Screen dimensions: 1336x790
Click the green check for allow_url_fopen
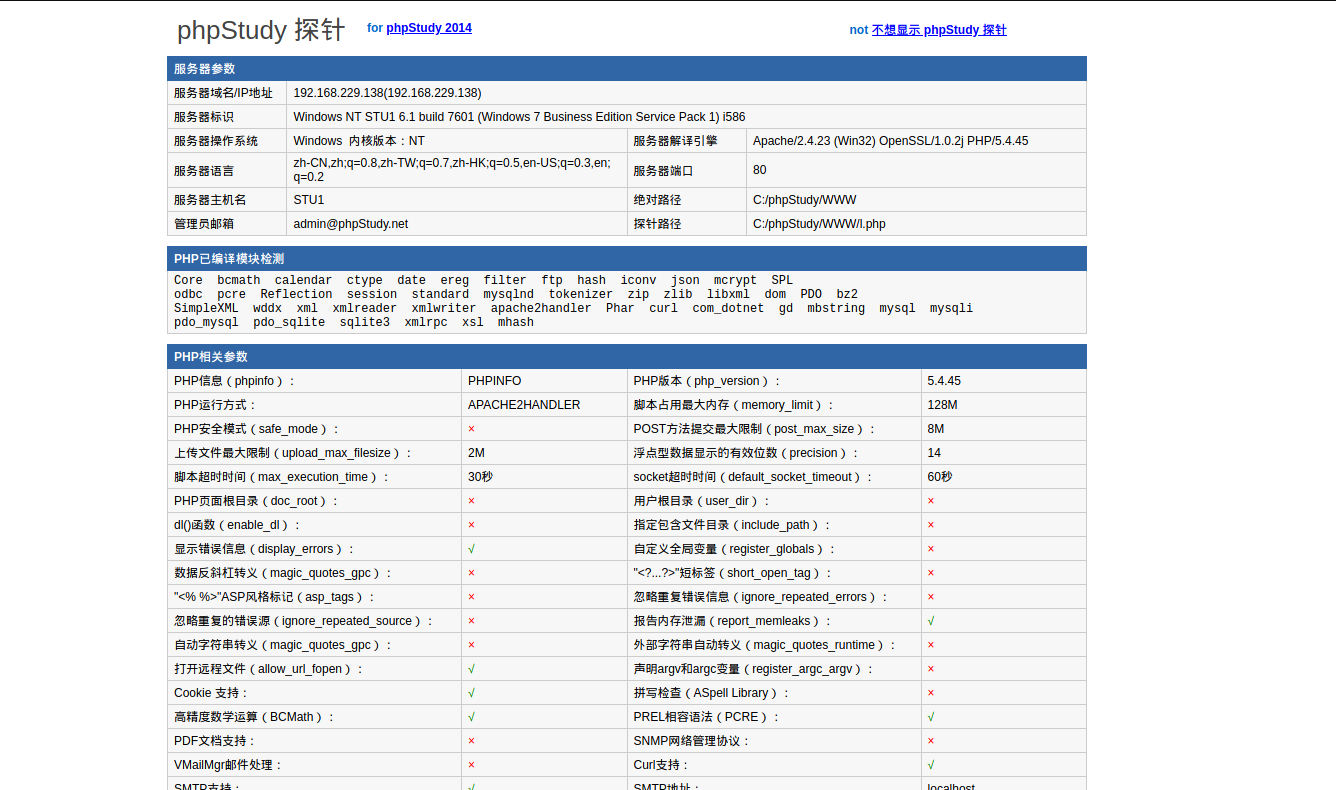point(471,669)
